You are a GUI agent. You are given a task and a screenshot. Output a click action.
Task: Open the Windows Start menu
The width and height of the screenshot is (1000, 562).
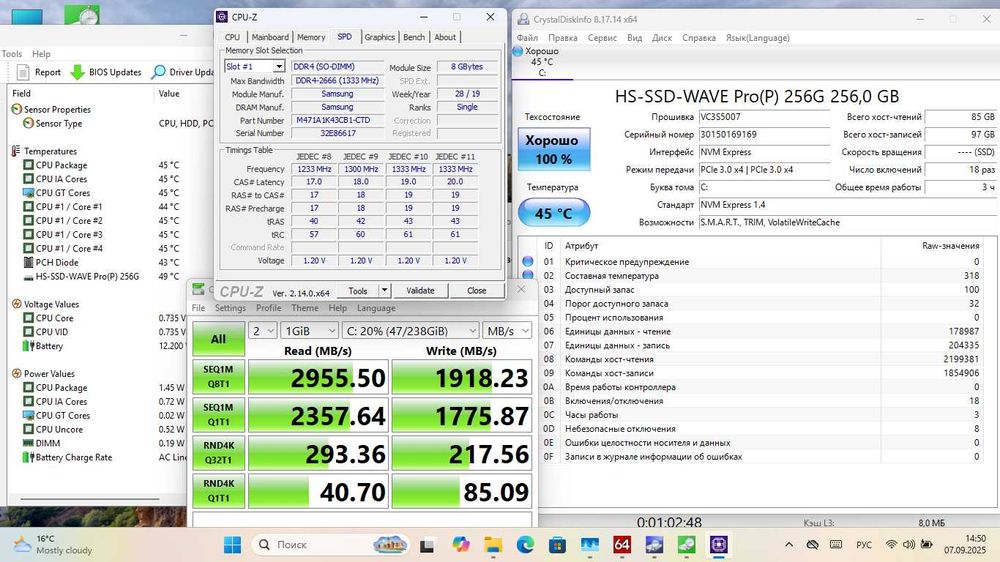(x=232, y=545)
